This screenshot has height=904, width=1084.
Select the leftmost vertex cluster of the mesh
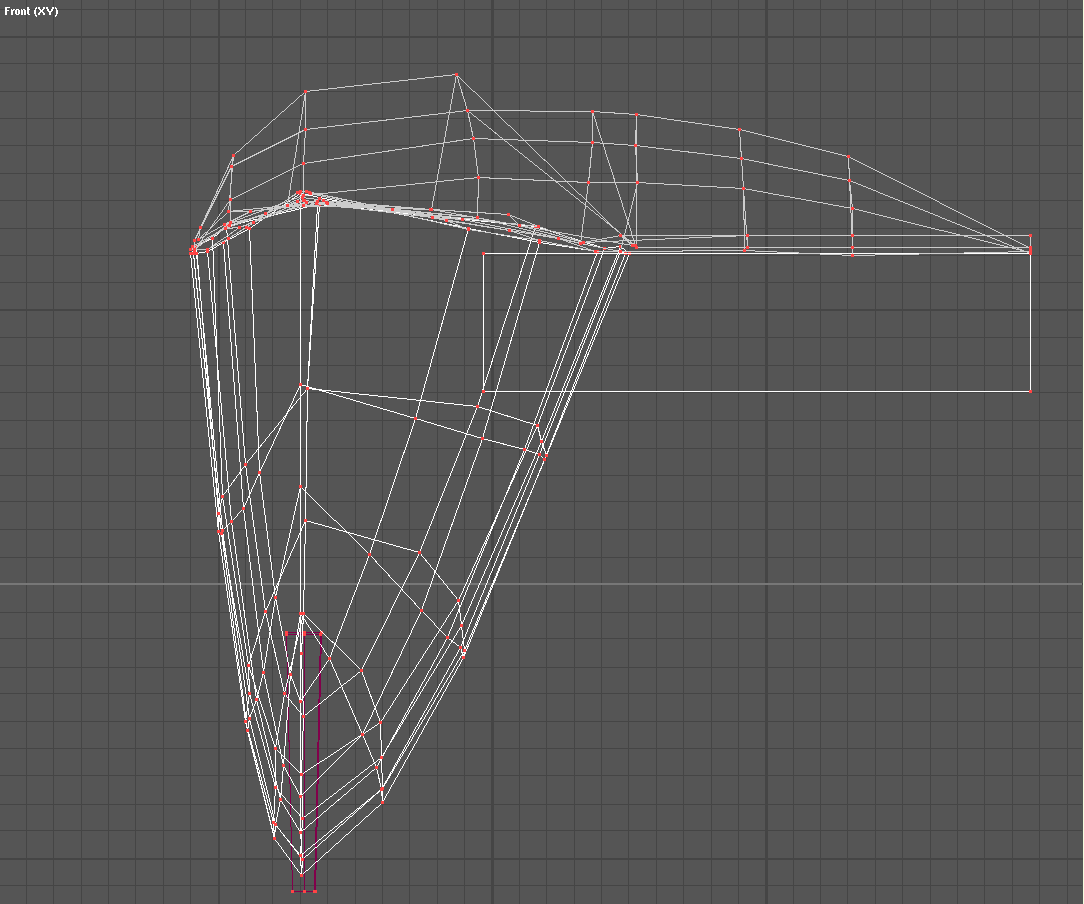193,251
